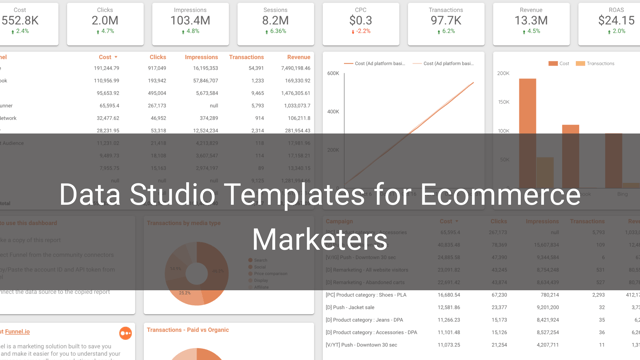Open the Funnel.io hyperlink
Image resolution: width=640 pixels, height=360 pixels.
(x=17, y=332)
